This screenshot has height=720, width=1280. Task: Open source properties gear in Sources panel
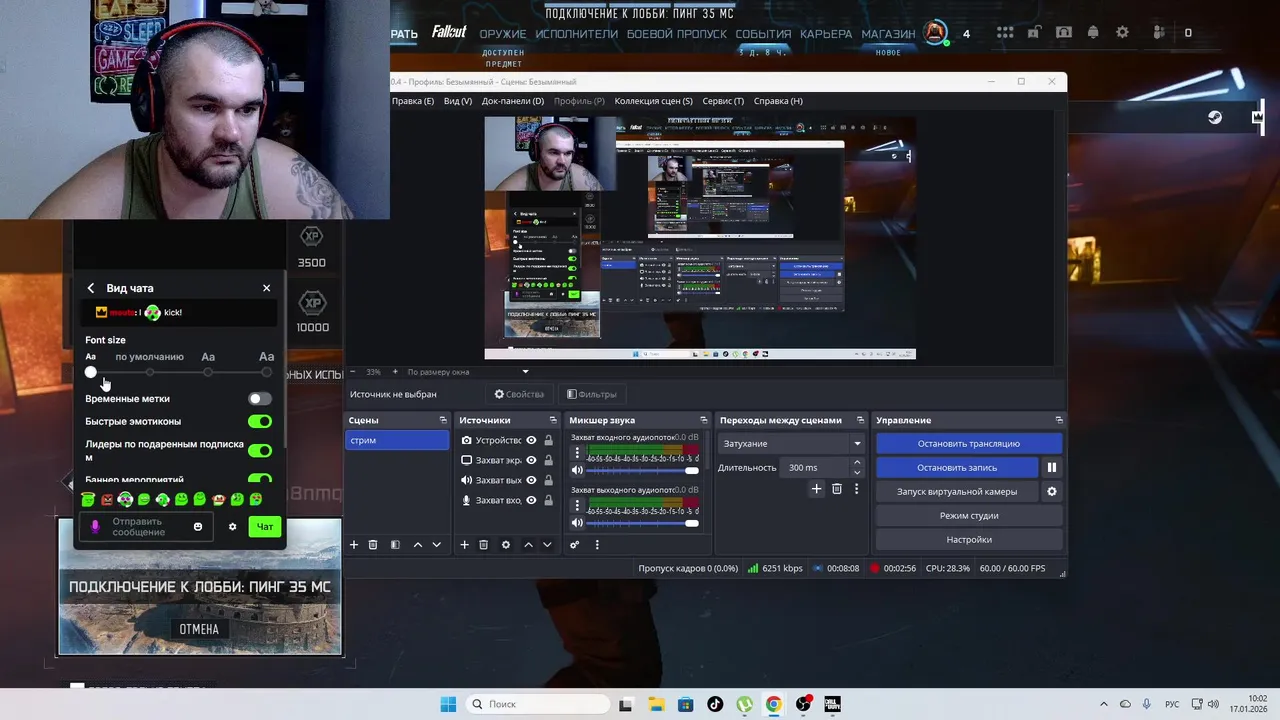click(506, 545)
